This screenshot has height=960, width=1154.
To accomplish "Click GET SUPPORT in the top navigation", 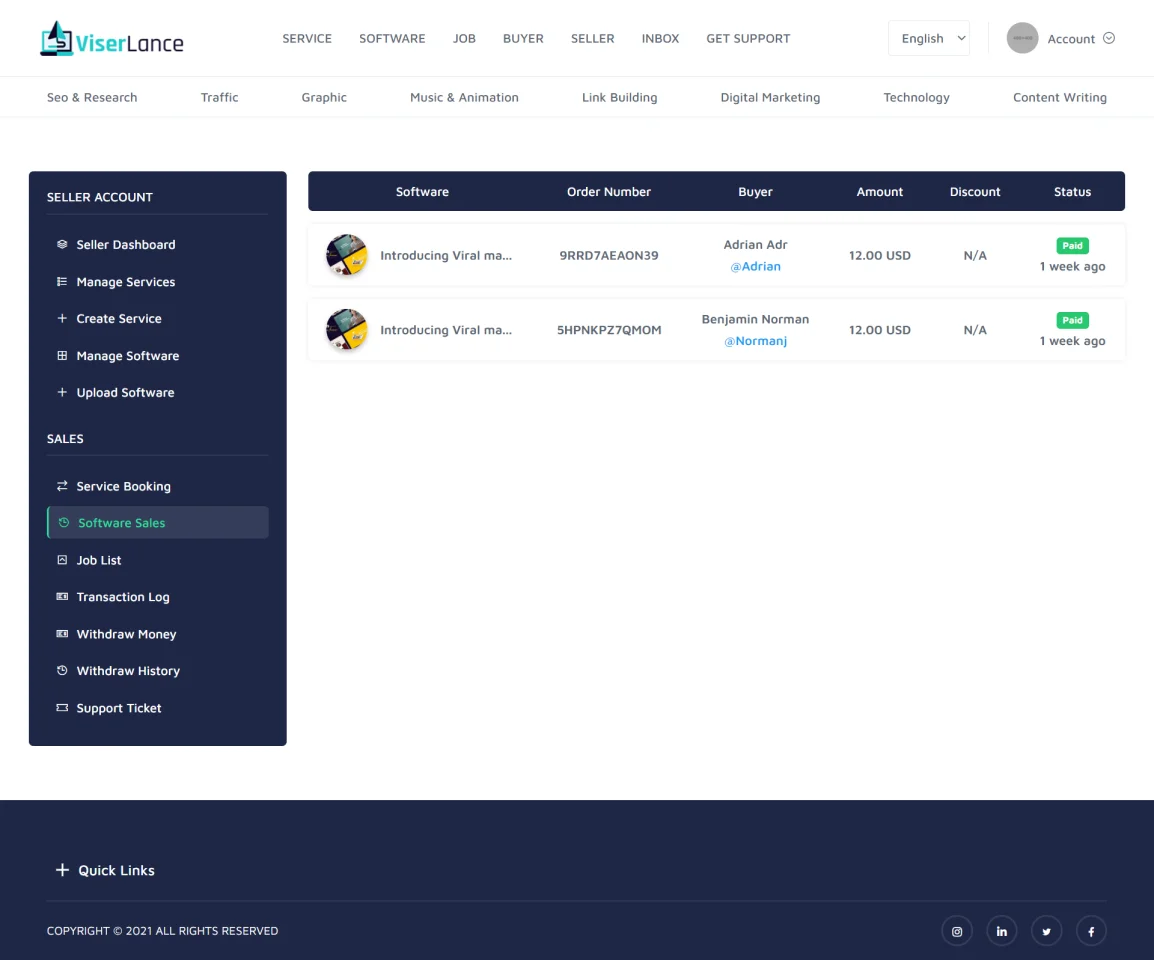I will pyautogui.click(x=748, y=38).
